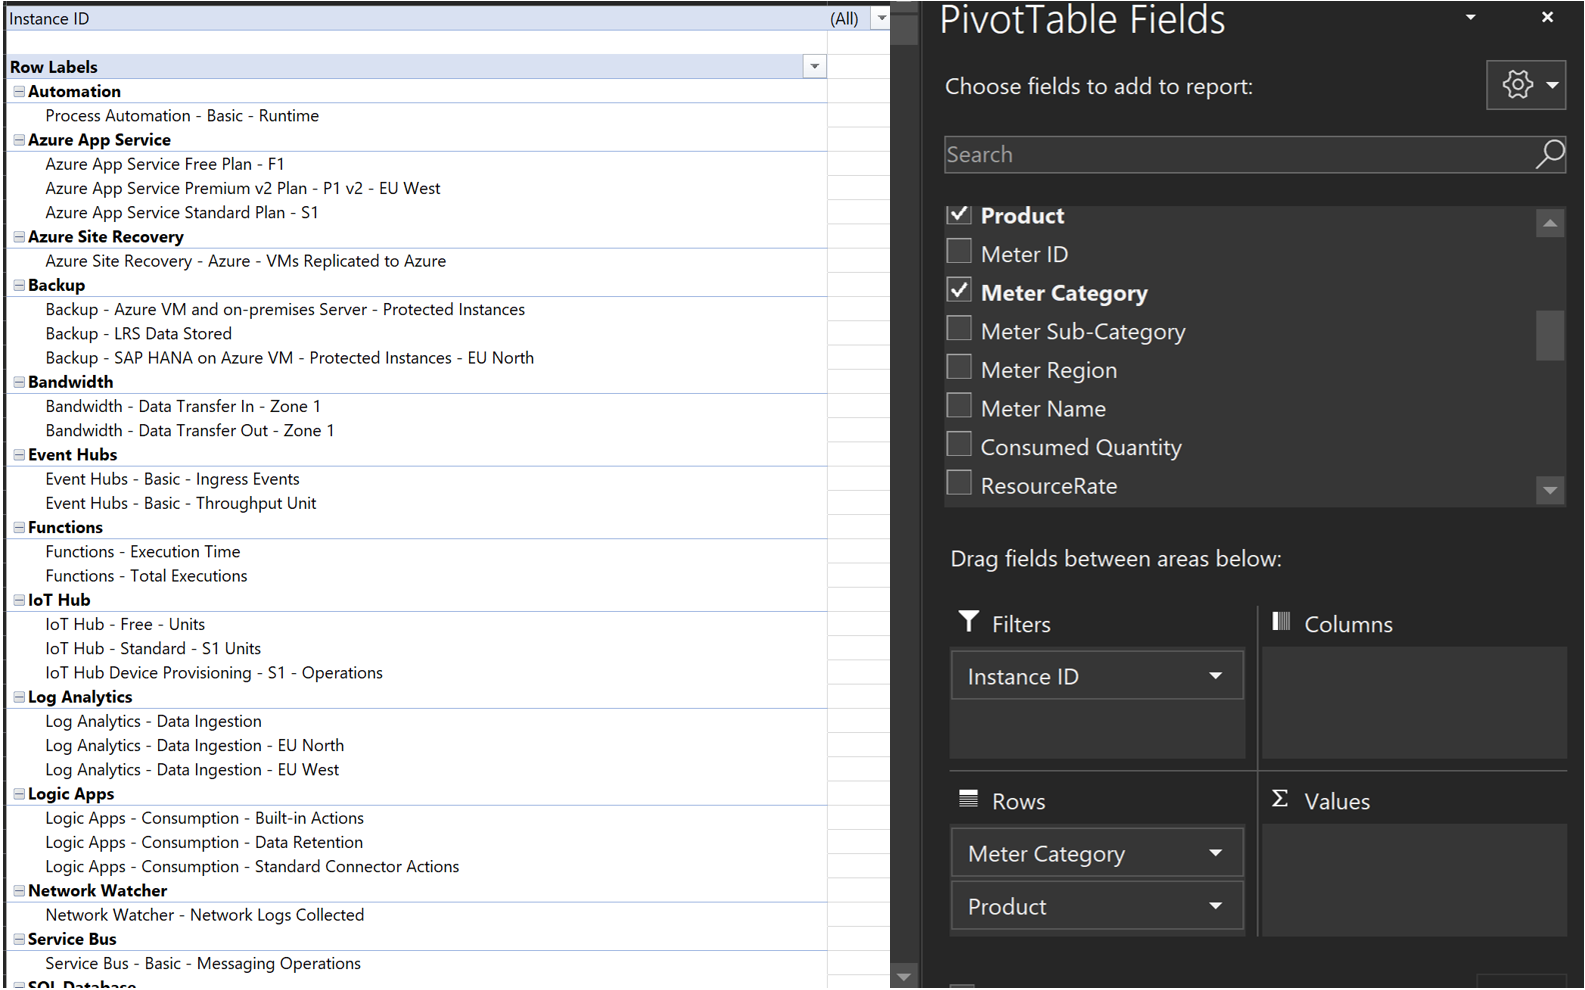Open the Instance ID (All) filter dropdown
Screen dimensions: 1585x990
pyautogui.click(x=881, y=18)
